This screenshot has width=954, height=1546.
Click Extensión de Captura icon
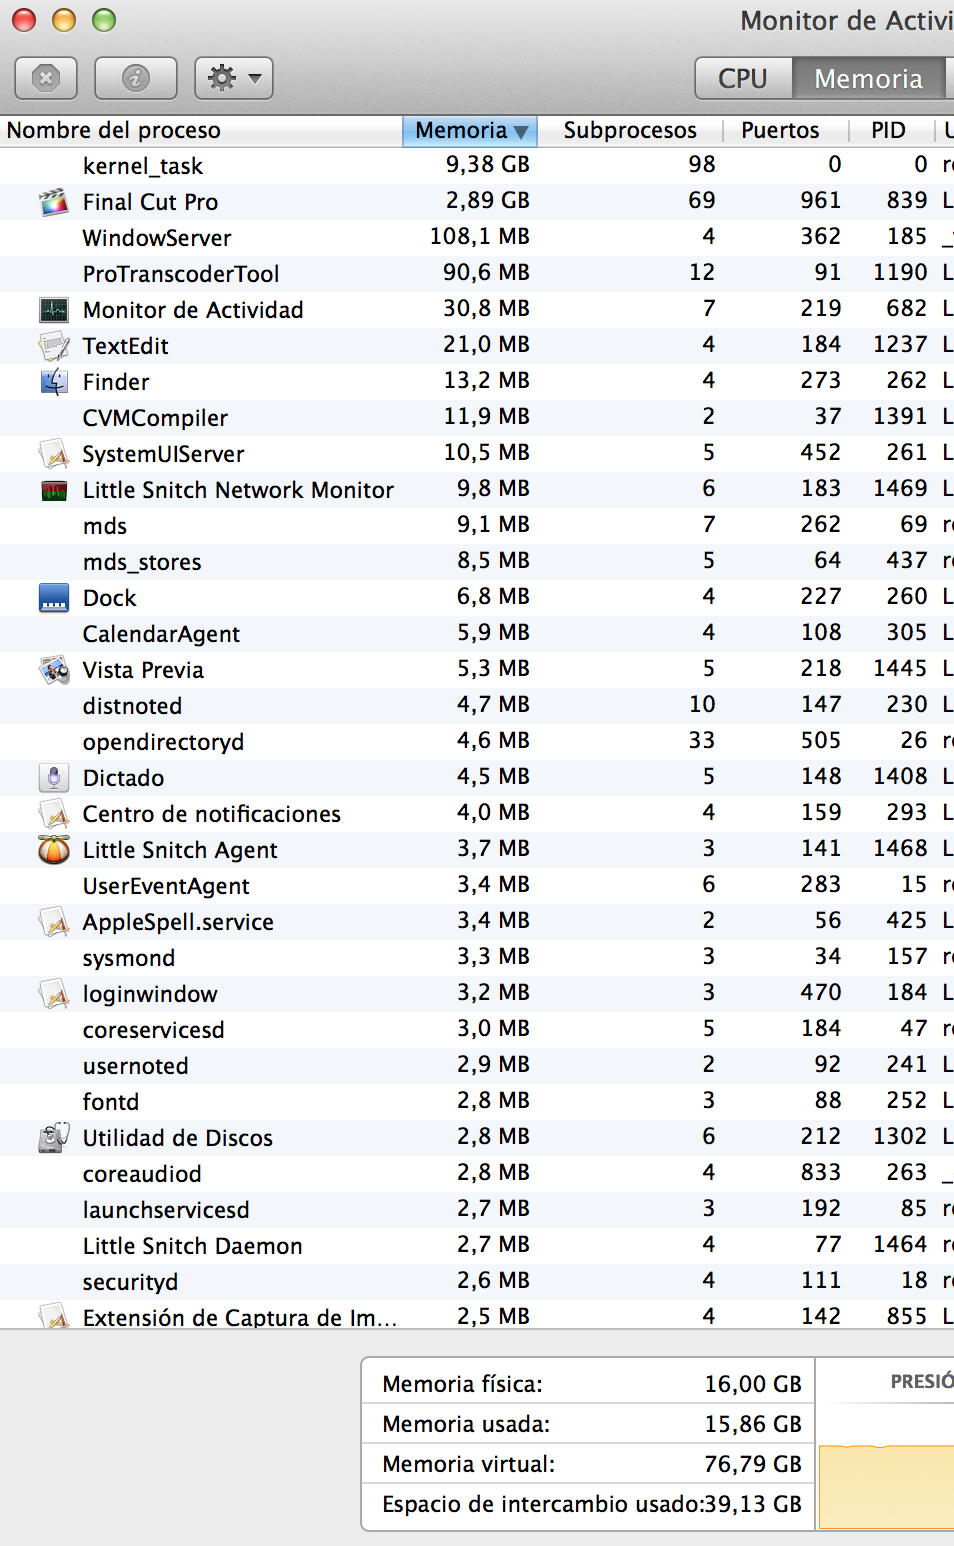click(54, 1316)
